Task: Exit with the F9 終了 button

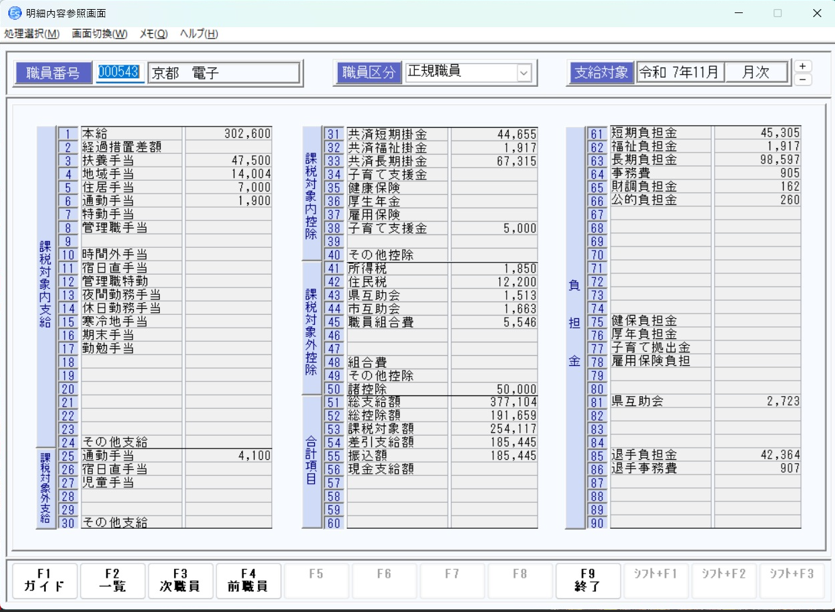Action: 588,581
